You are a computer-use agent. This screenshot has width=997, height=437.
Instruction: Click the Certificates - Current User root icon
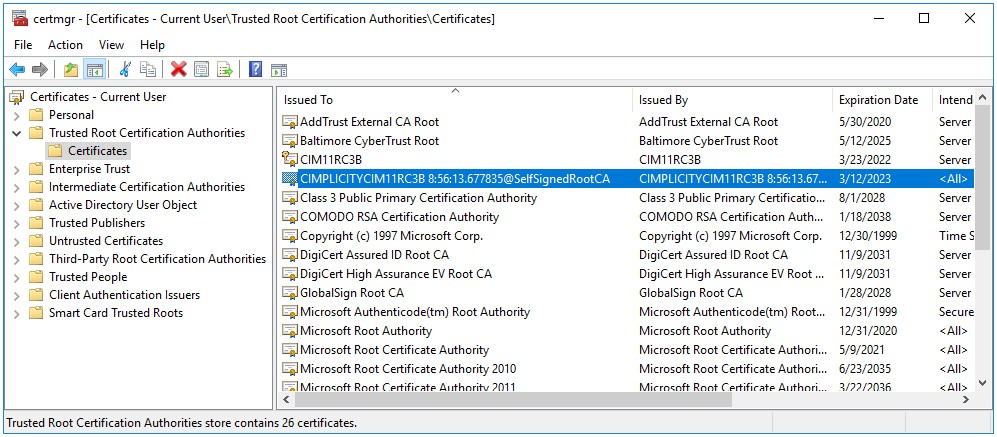[x=17, y=97]
